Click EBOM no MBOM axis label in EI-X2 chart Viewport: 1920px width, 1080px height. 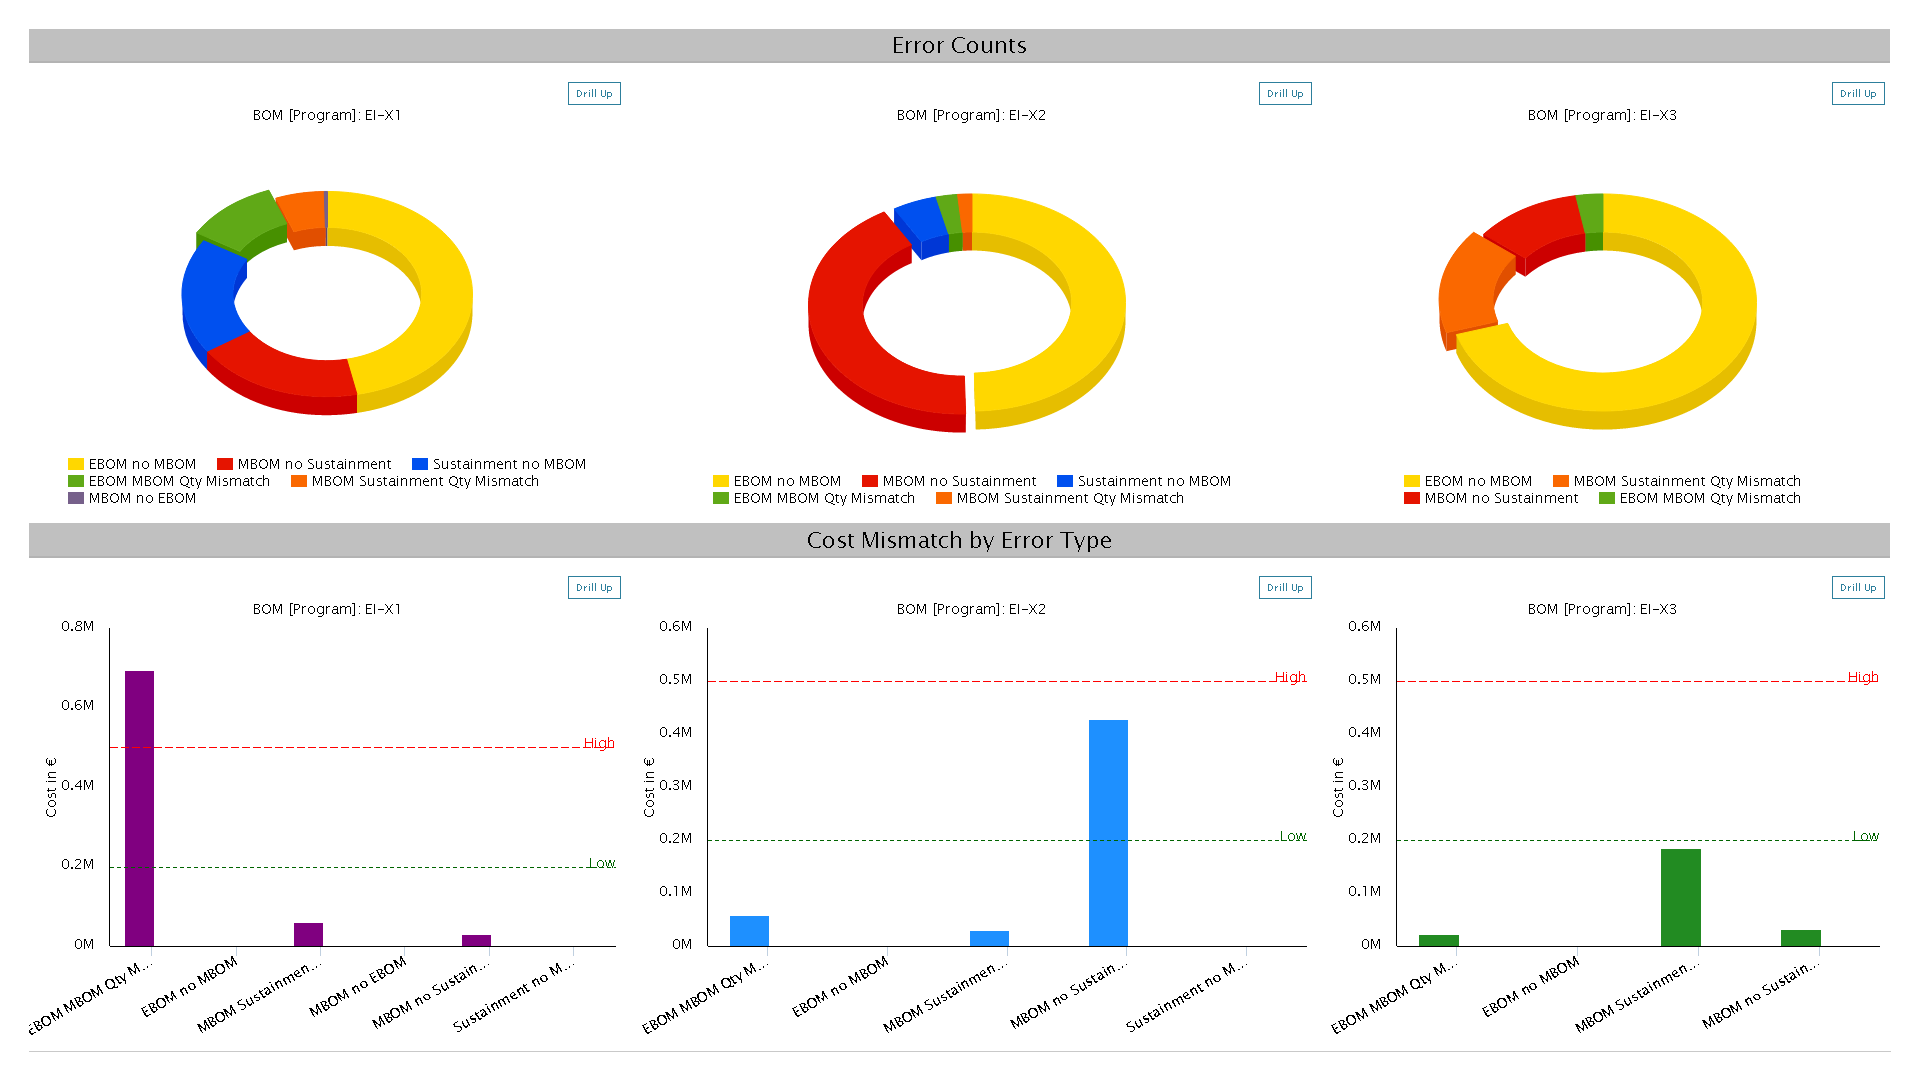[x=840, y=987]
